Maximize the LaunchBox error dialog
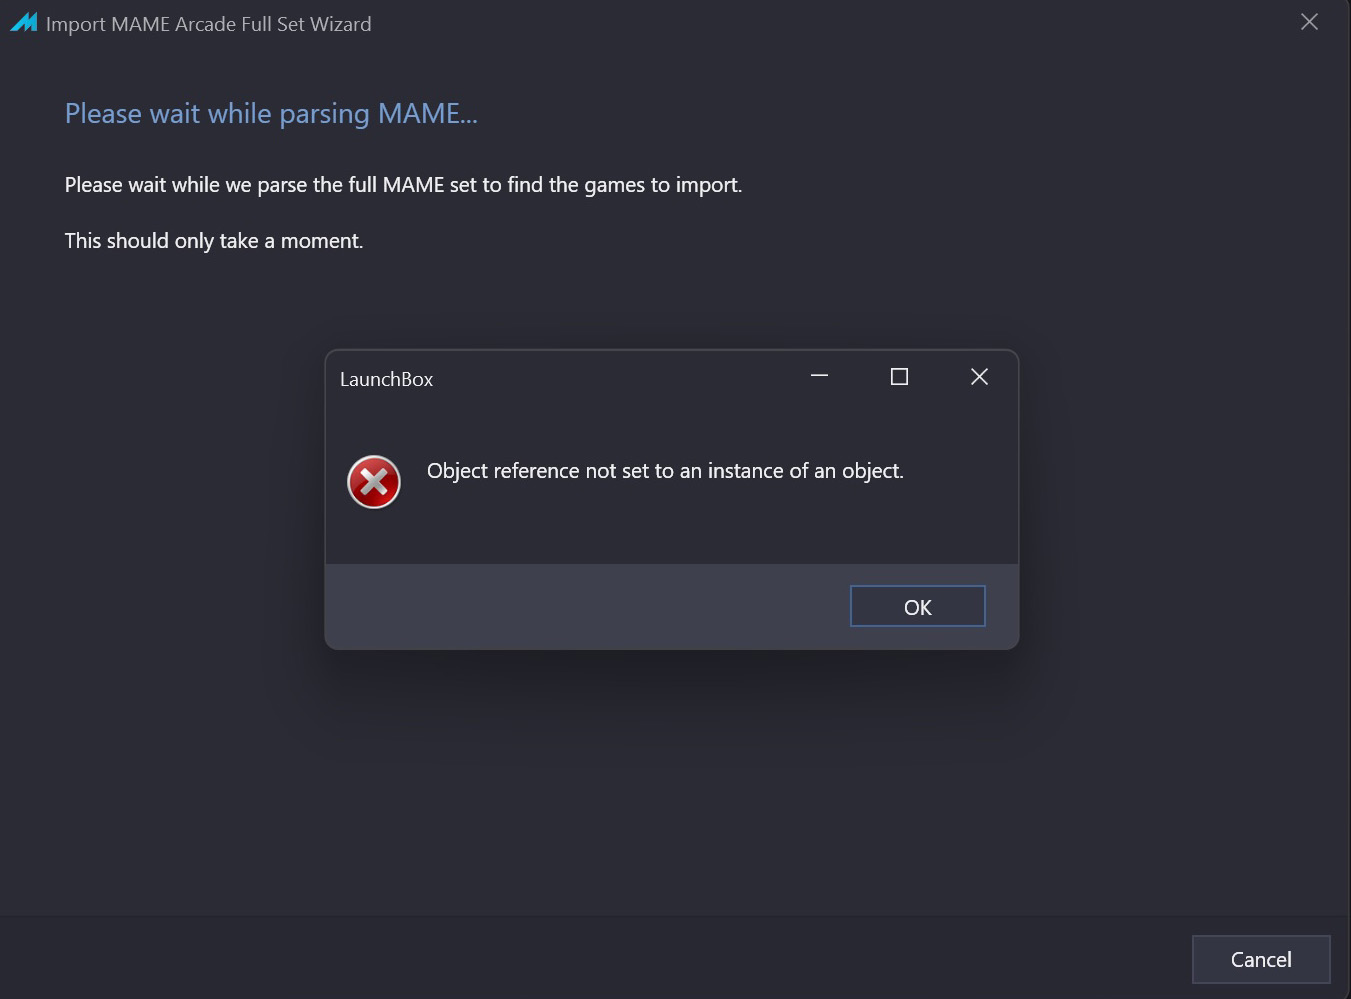The height and width of the screenshot is (999, 1351). coord(899,377)
